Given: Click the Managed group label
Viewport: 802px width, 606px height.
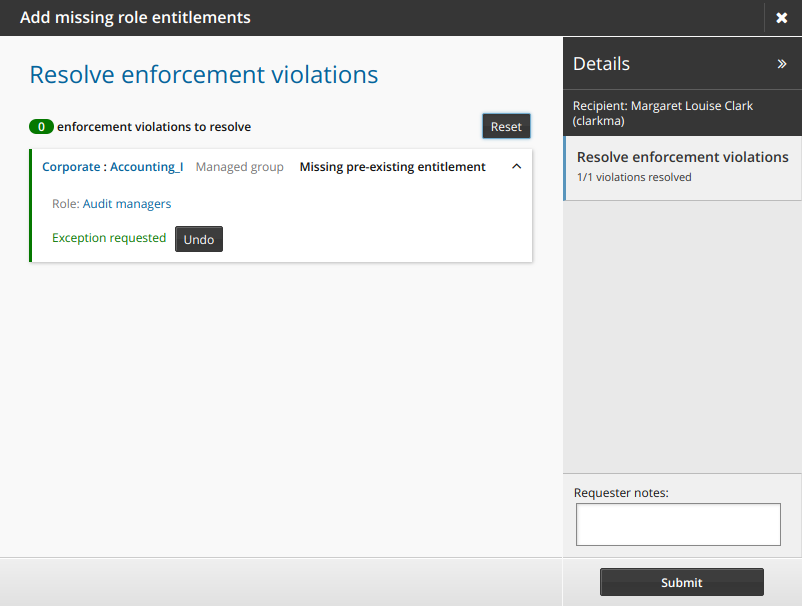Looking at the screenshot, I should click(239, 166).
